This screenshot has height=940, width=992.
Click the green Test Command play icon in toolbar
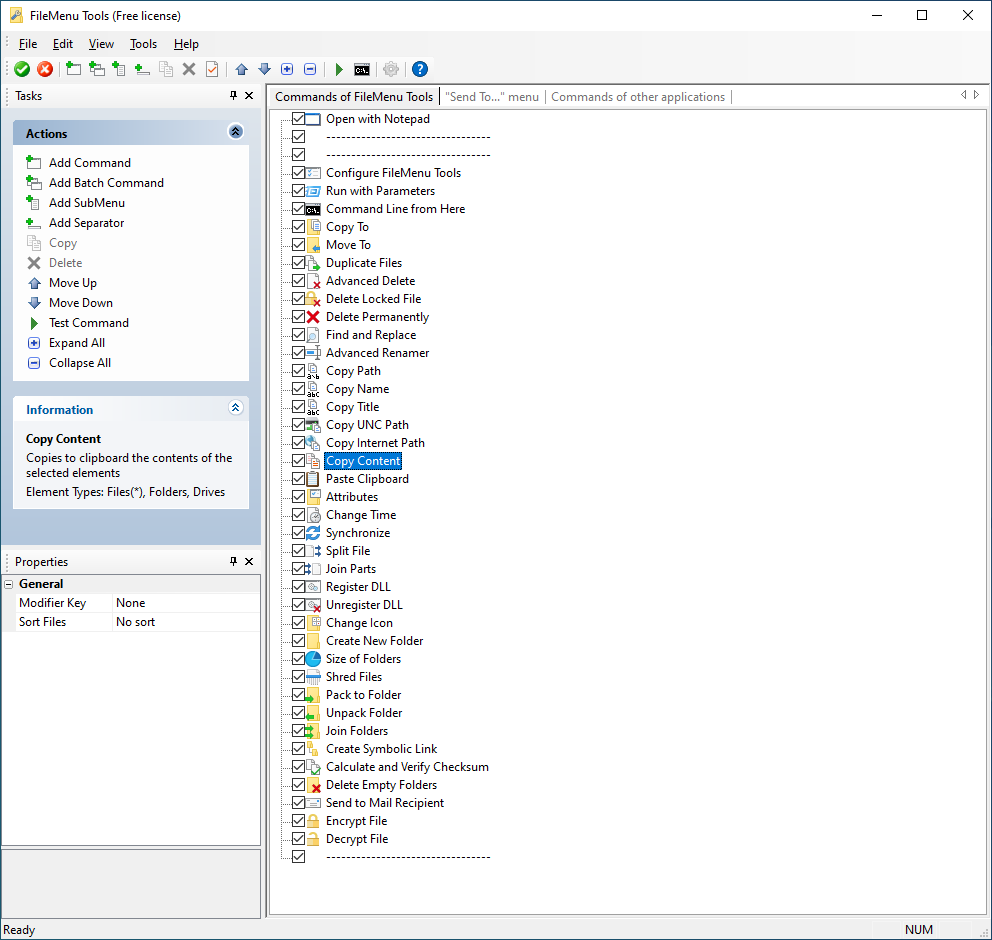(339, 69)
